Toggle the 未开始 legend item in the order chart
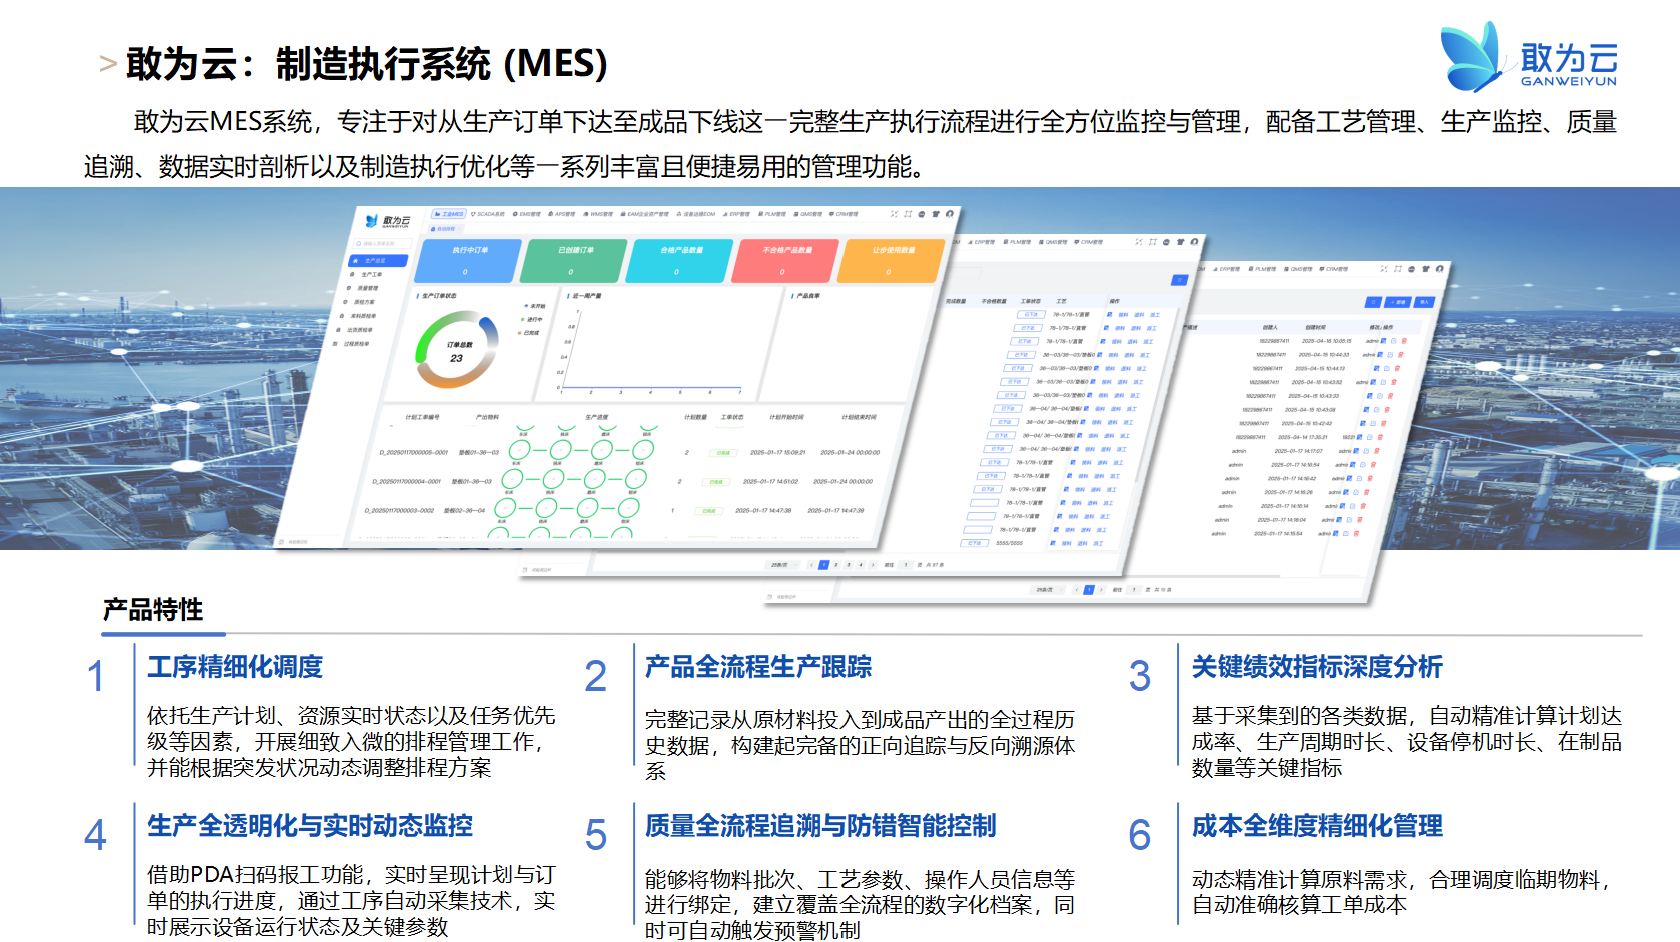The width and height of the screenshot is (1680, 942). coord(535,306)
